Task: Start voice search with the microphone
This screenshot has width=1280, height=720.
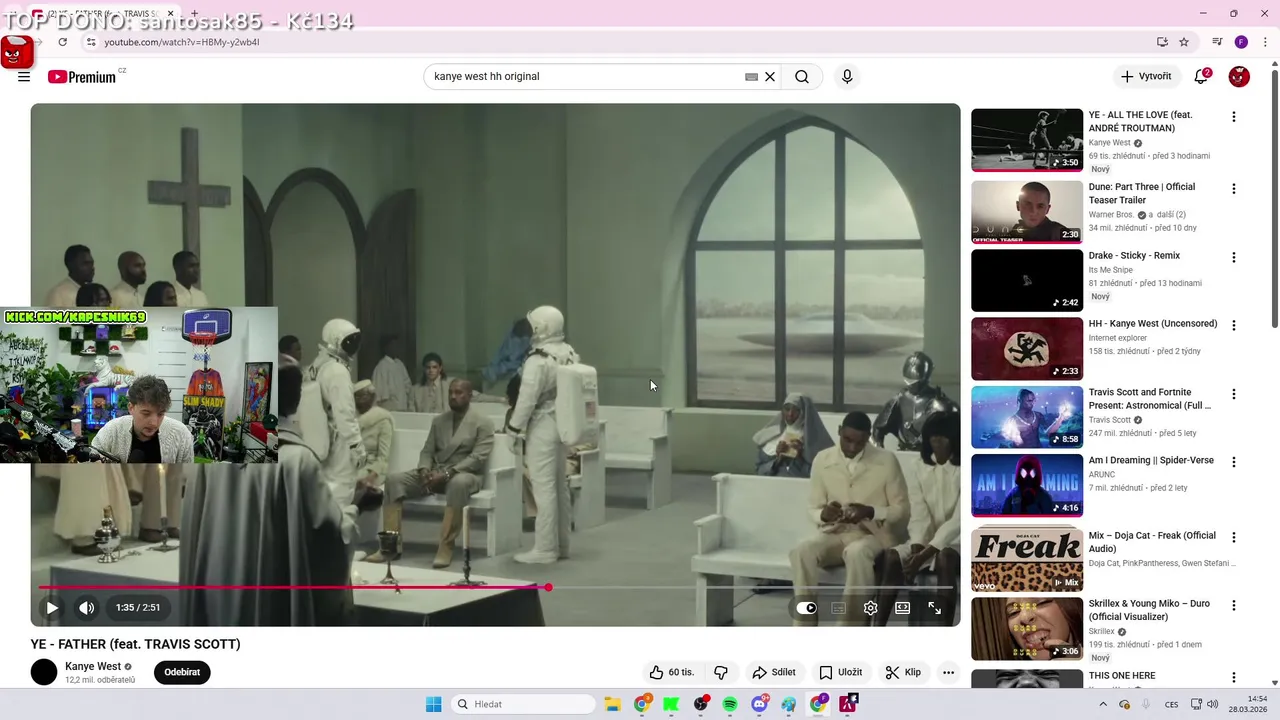Action: tap(847, 77)
